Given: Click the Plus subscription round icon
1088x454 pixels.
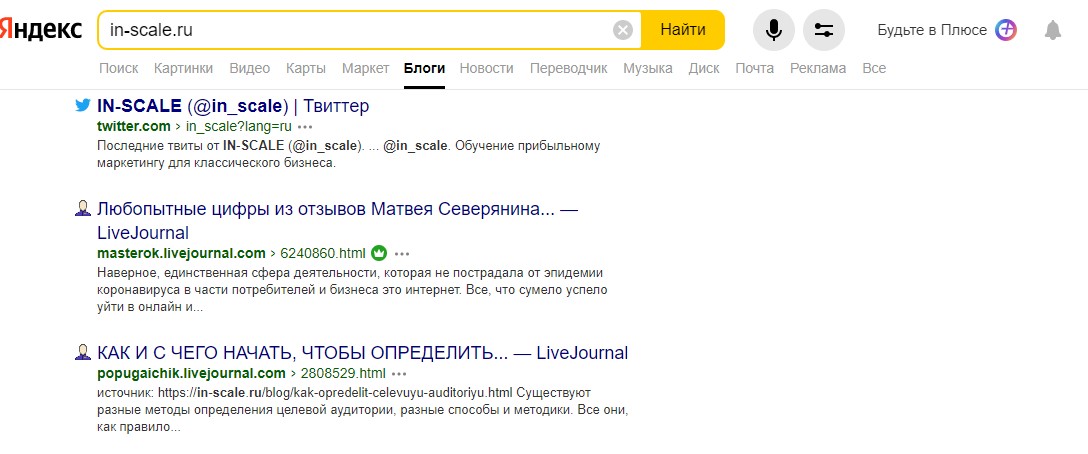Looking at the screenshot, I should point(1005,30).
